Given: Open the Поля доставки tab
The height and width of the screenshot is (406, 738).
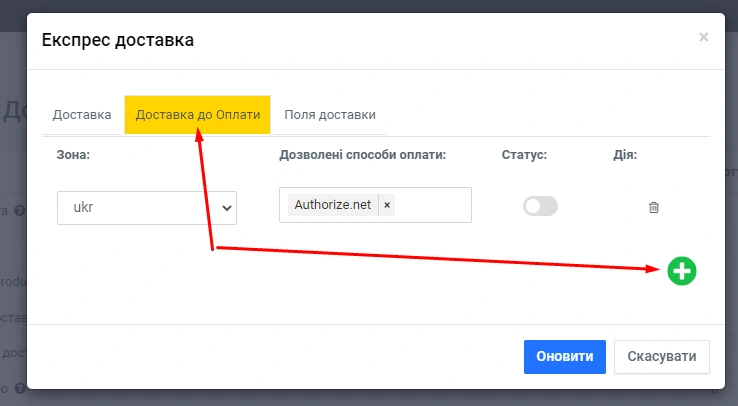Looking at the screenshot, I should tap(330, 115).
